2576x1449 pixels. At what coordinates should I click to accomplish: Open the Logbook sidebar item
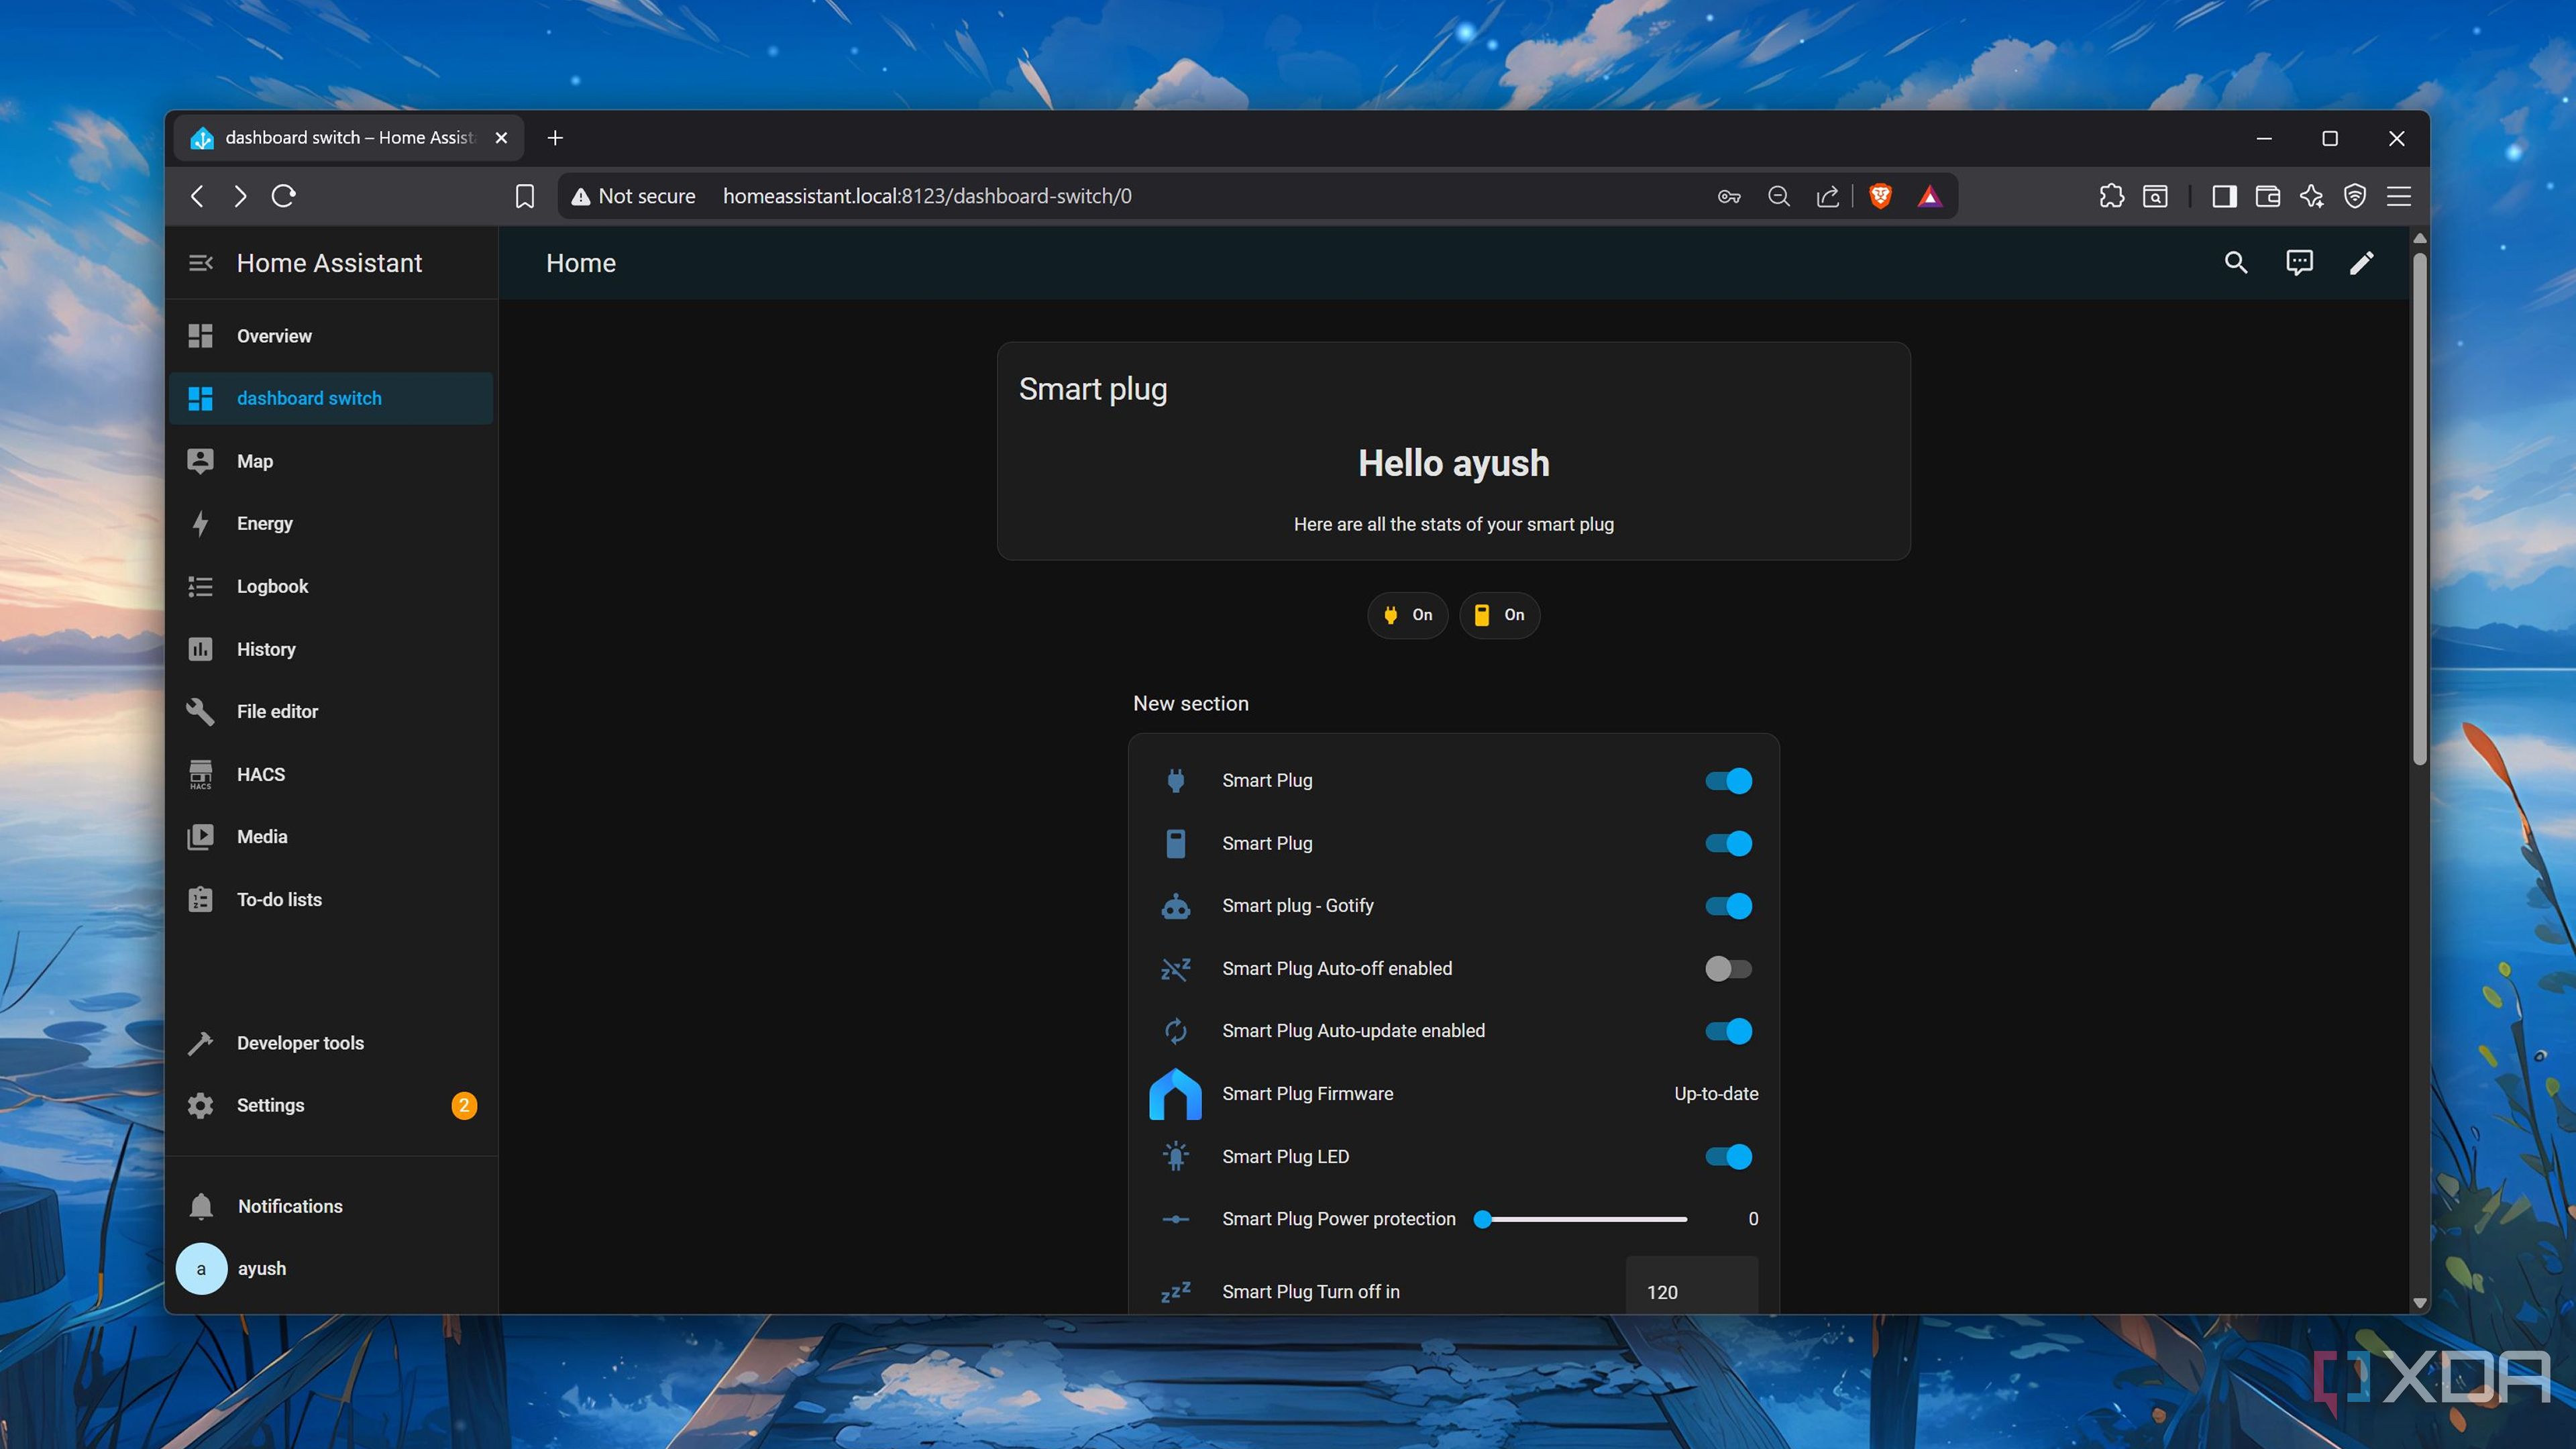coord(331,586)
